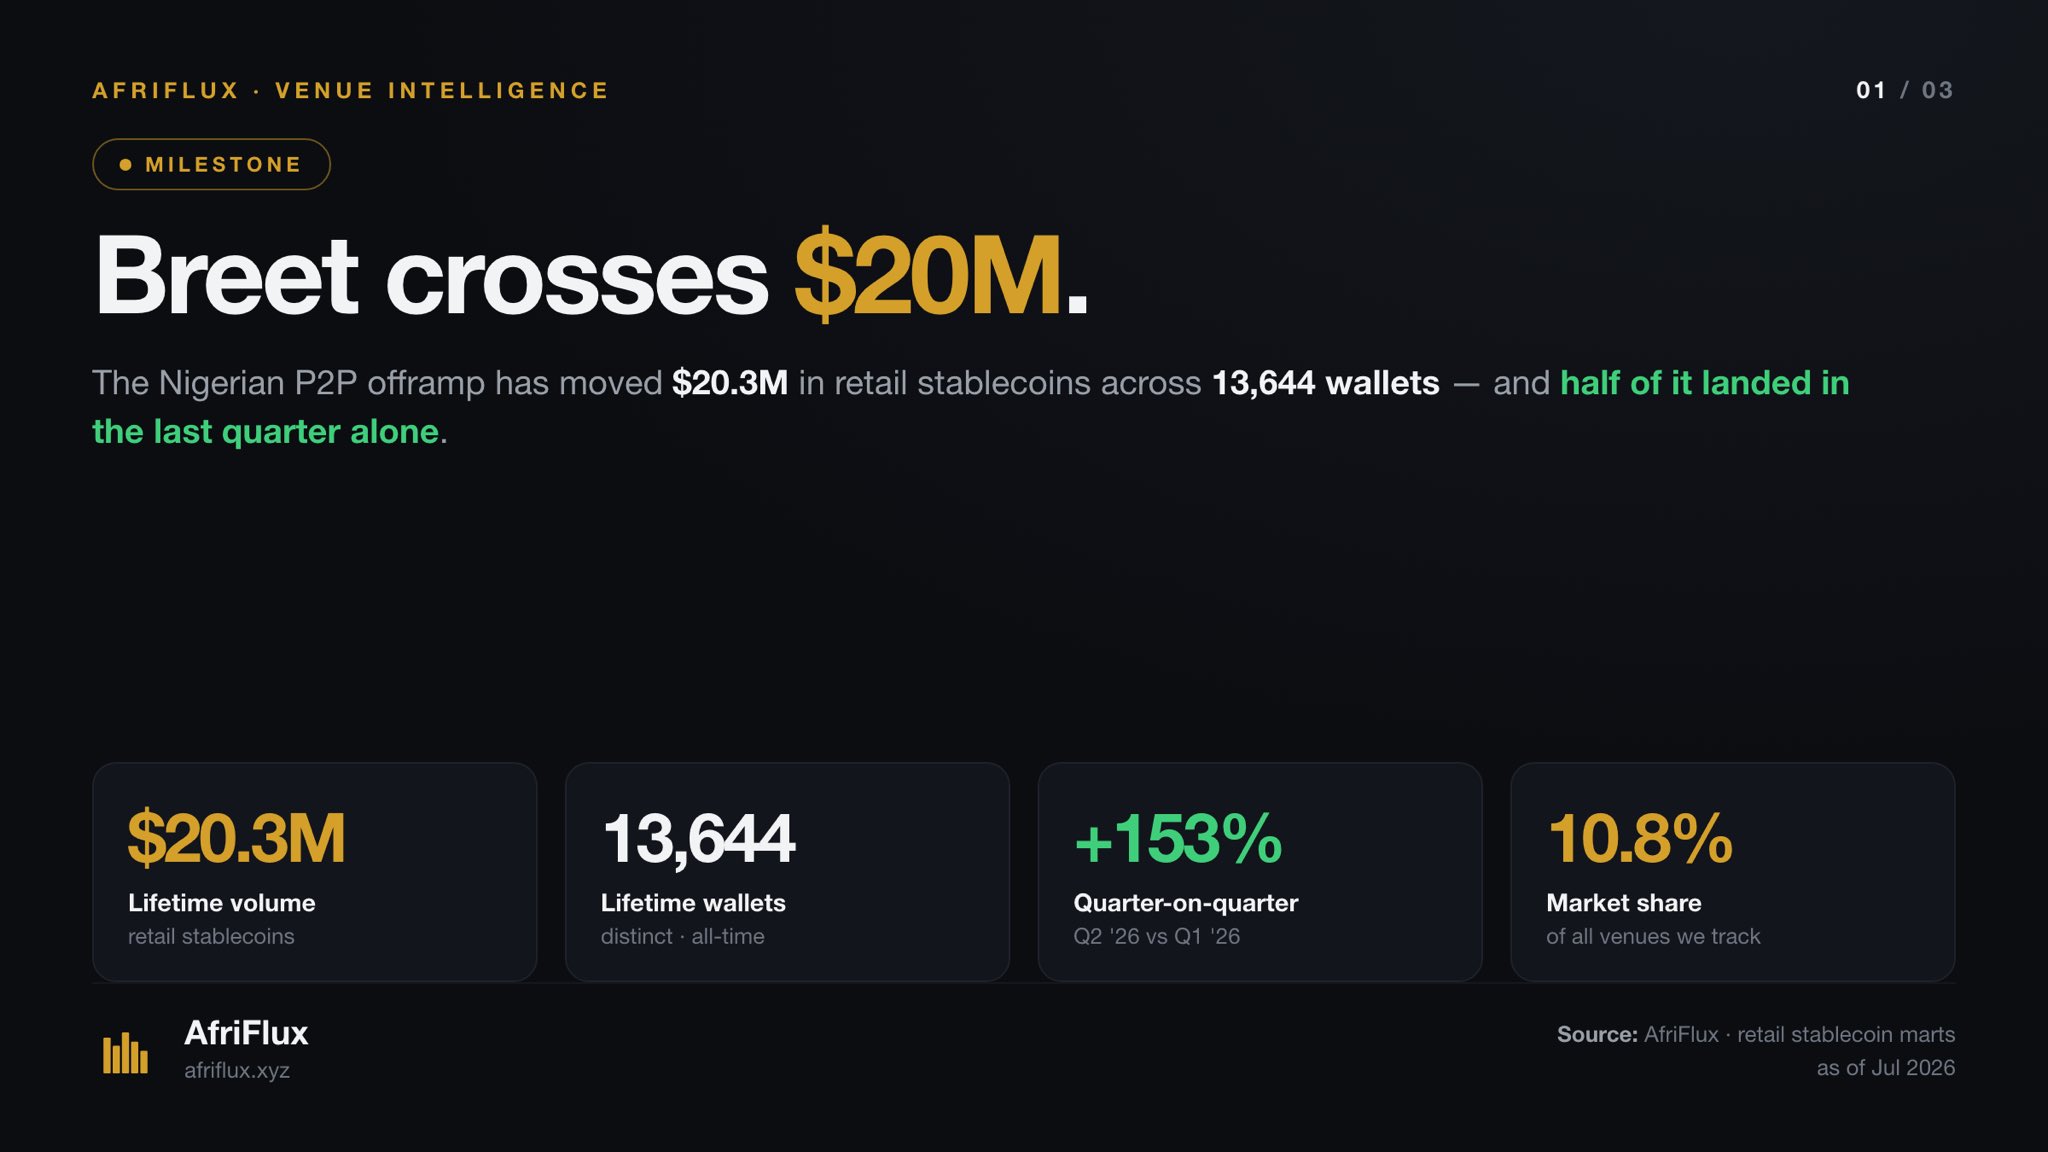Click the 'Breet crosses $20M.' headline
The width and height of the screenshot is (2048, 1152).
[590, 275]
